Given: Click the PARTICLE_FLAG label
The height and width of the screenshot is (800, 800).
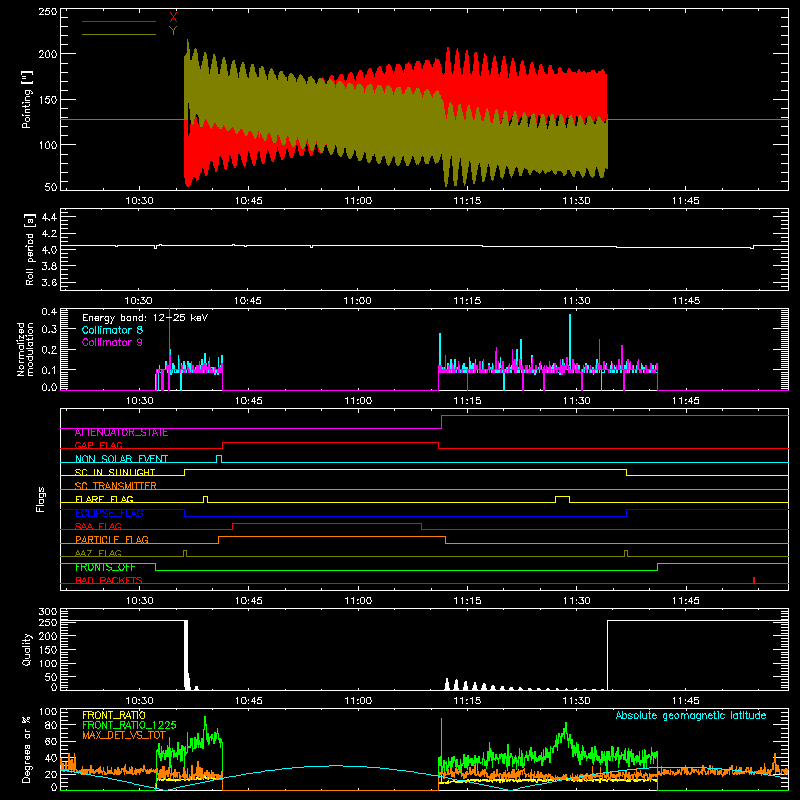Looking at the screenshot, I should pos(112,540).
